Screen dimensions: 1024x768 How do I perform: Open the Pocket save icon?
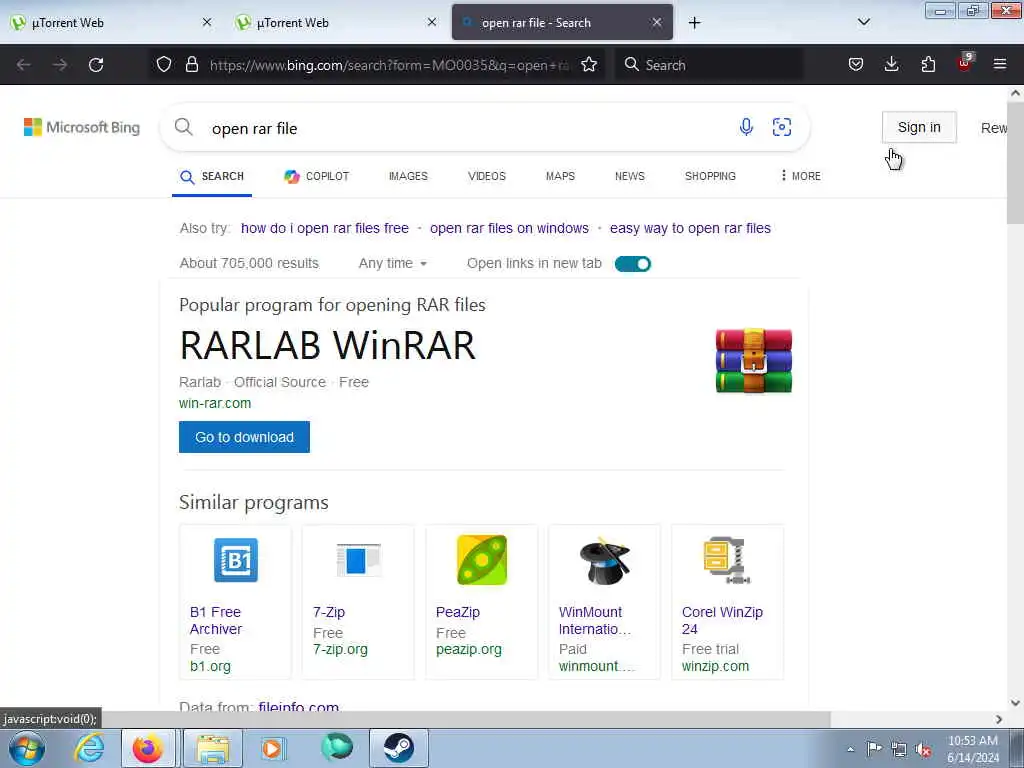(856, 65)
